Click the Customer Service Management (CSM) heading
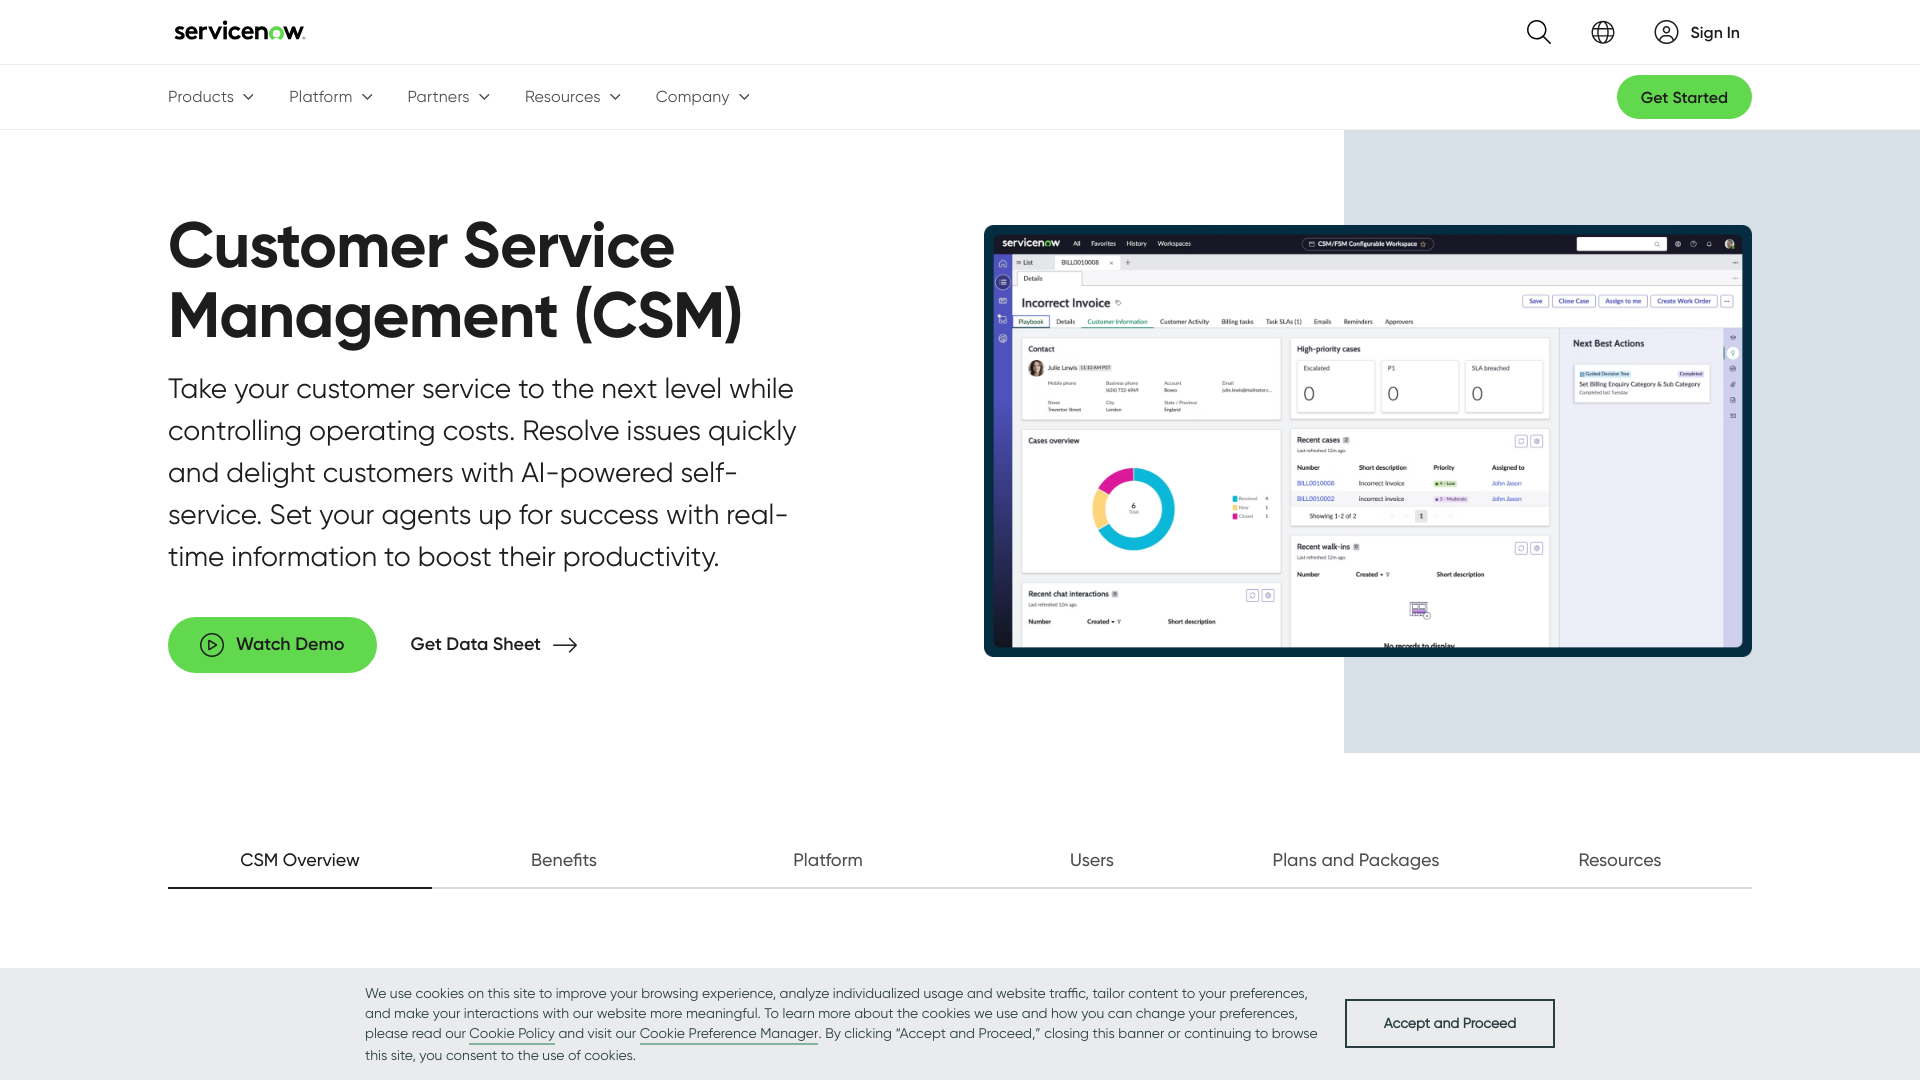The width and height of the screenshot is (1920, 1080). point(456,280)
